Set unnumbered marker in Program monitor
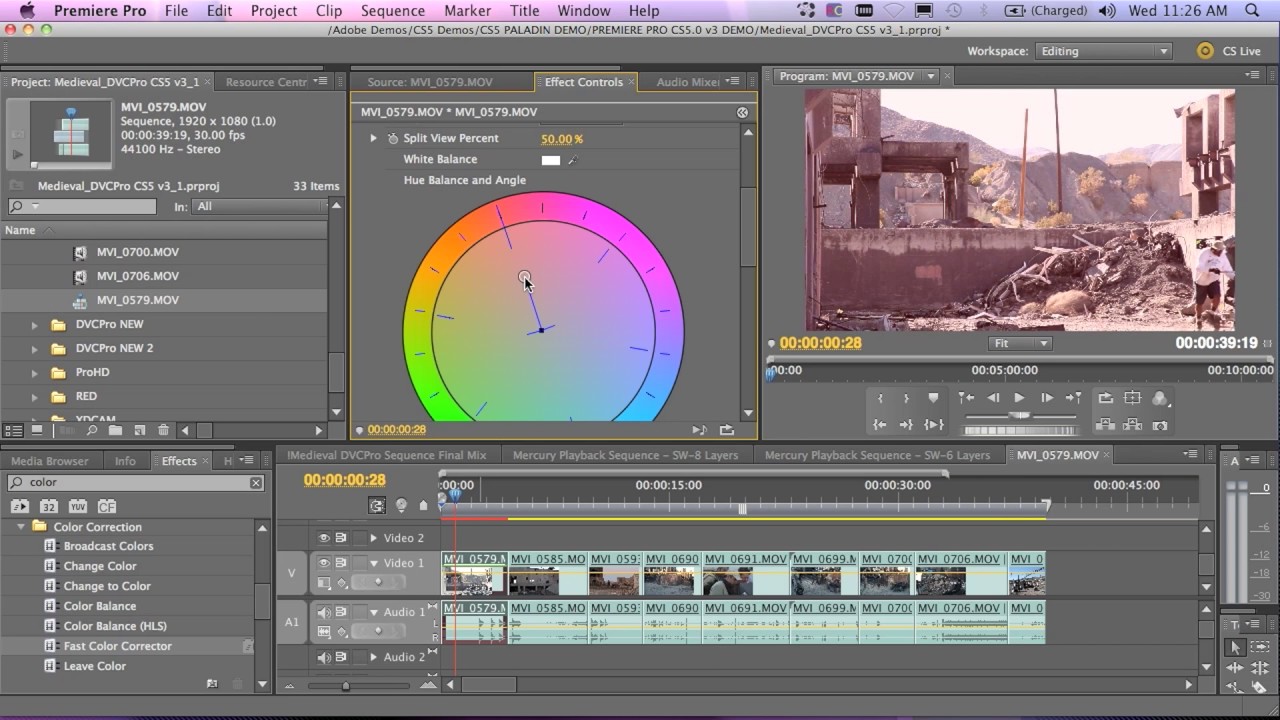The image size is (1280, 720). 933,398
